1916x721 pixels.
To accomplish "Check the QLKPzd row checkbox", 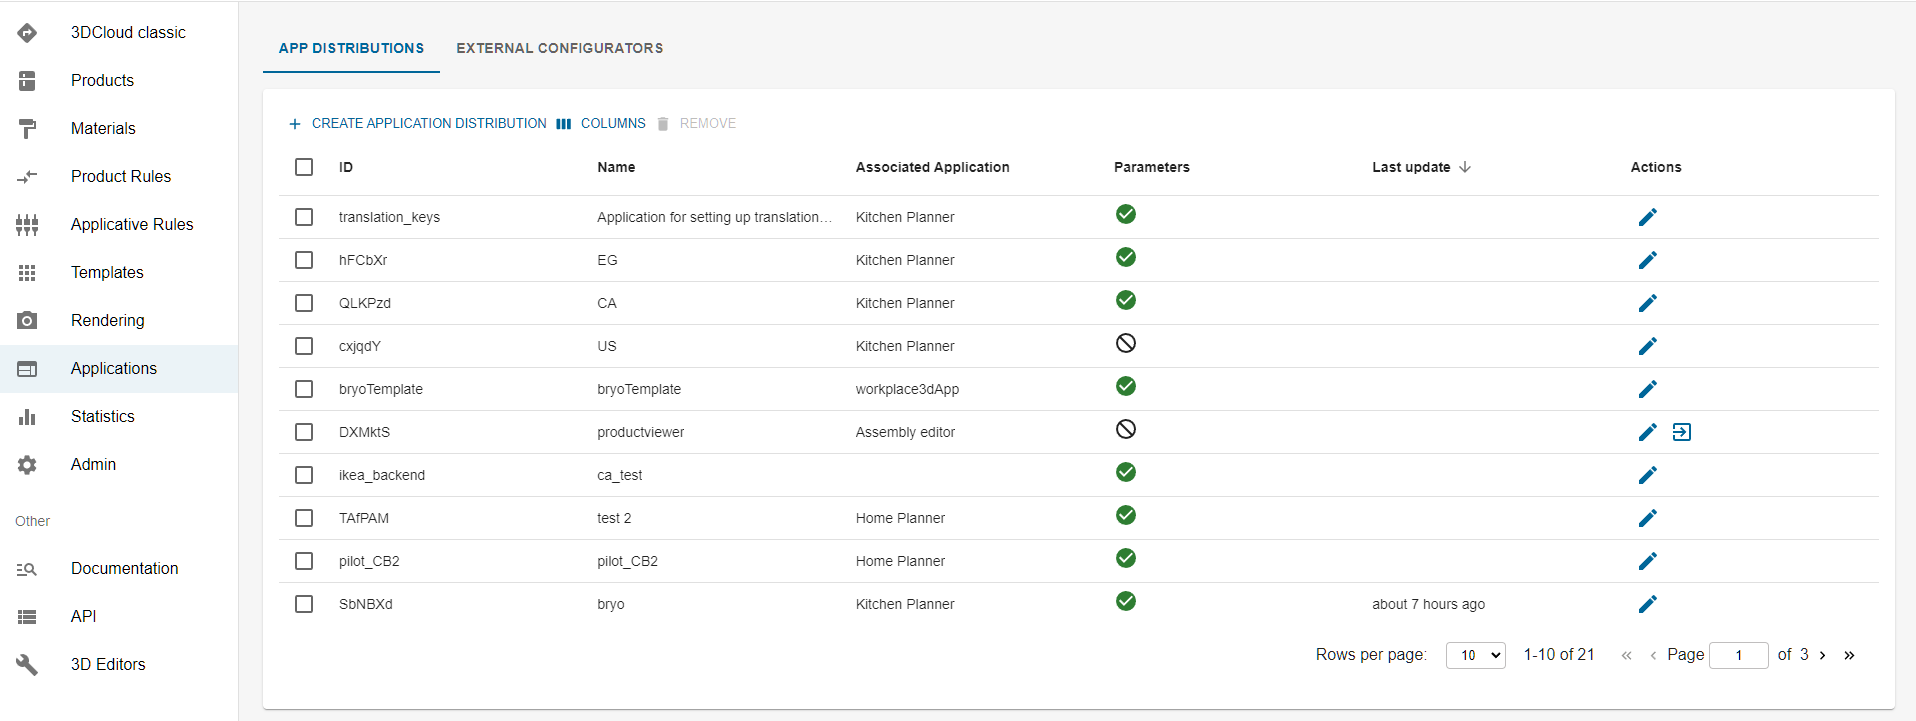I will (304, 303).
